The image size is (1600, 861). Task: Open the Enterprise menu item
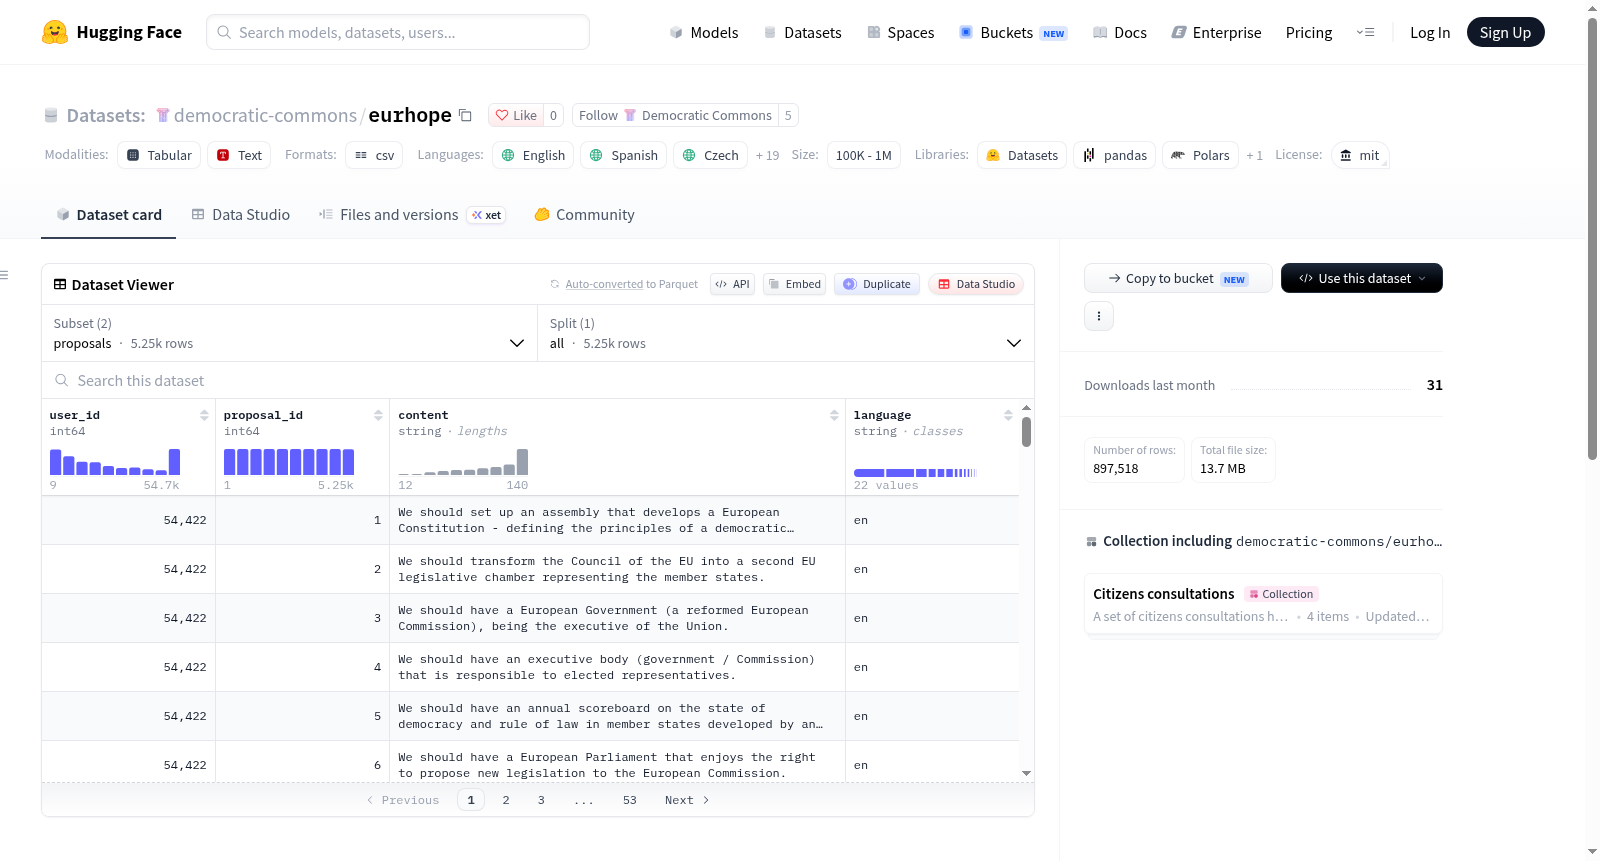coord(1217,33)
